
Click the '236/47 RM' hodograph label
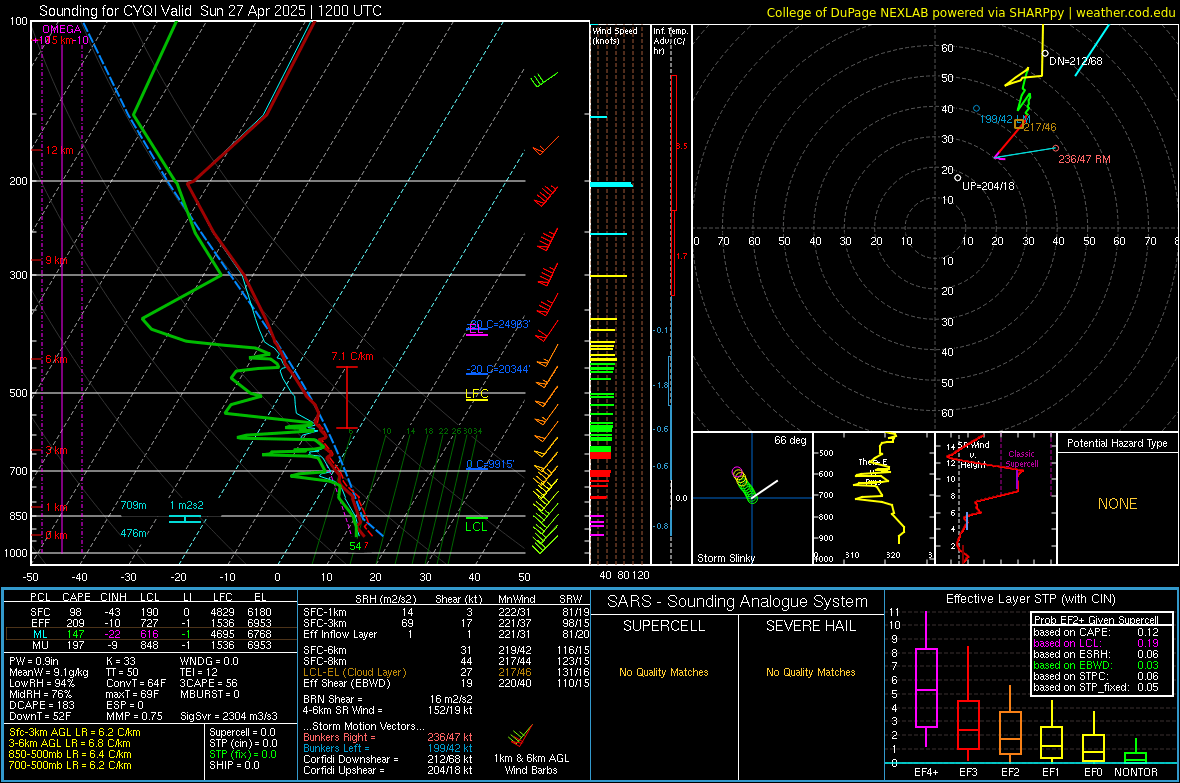click(x=1084, y=159)
